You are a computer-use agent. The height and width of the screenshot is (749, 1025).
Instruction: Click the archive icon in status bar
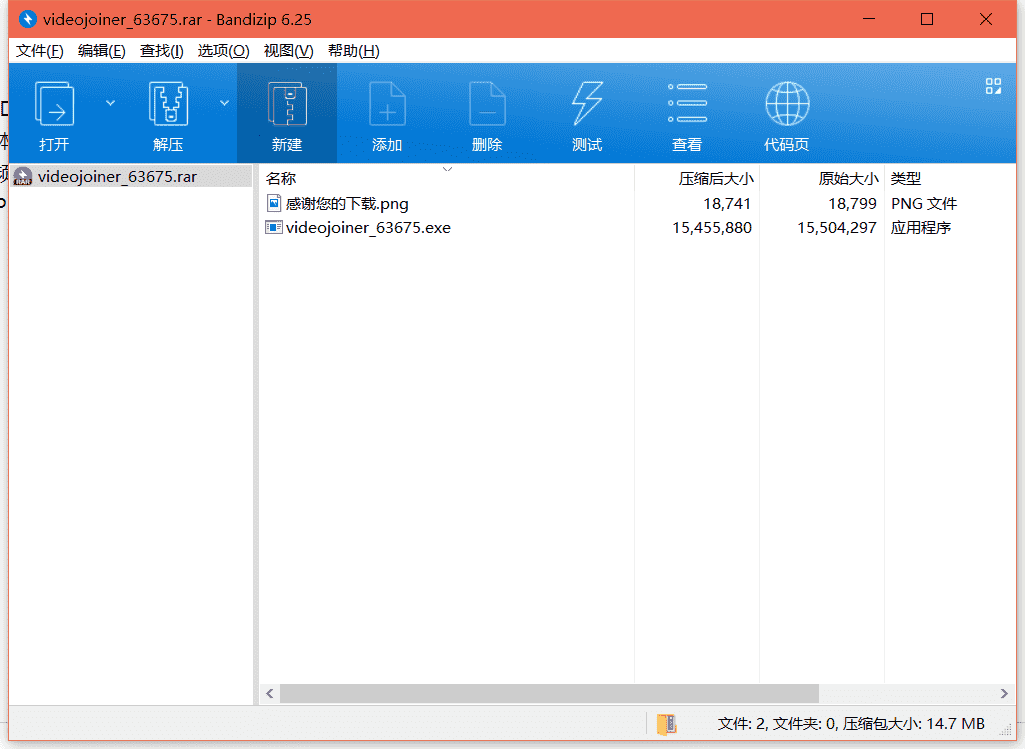pos(666,724)
